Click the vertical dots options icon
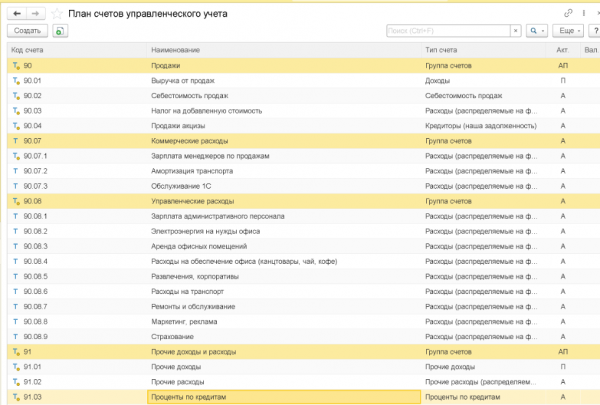Image resolution: width=600 pixels, height=405 pixels. click(583, 13)
